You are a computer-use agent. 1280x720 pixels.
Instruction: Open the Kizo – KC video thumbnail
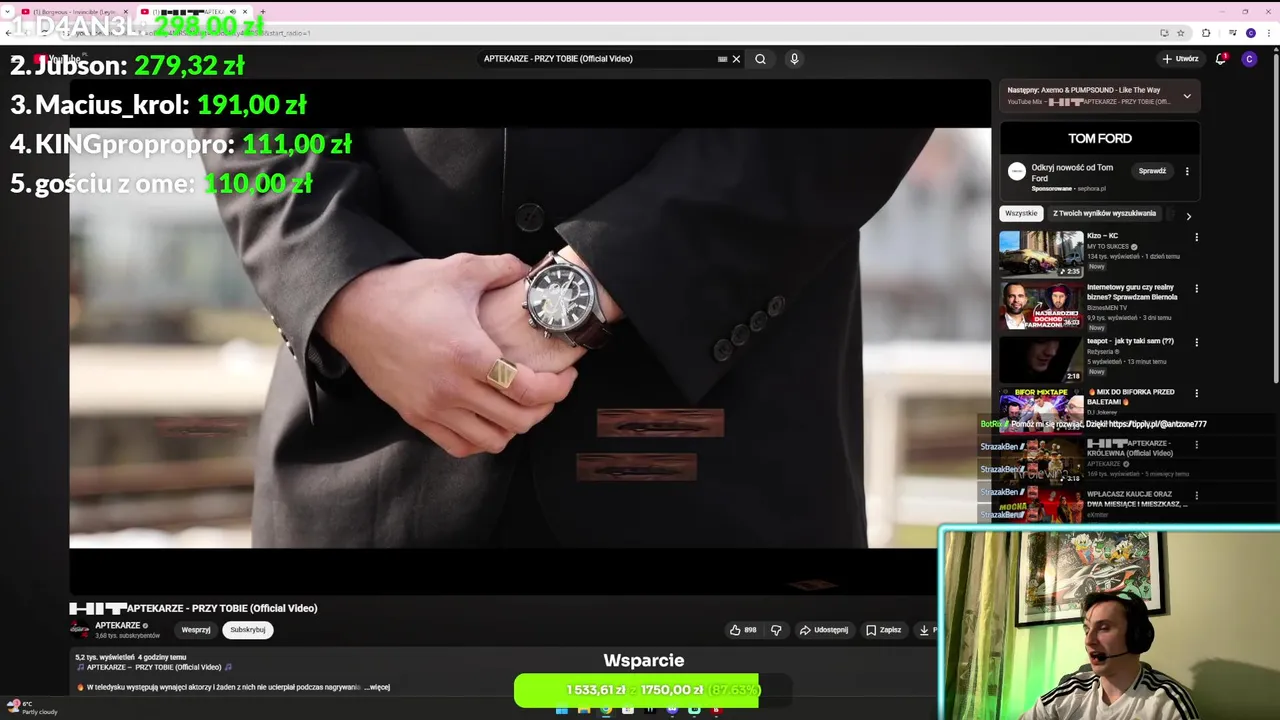(1041, 254)
